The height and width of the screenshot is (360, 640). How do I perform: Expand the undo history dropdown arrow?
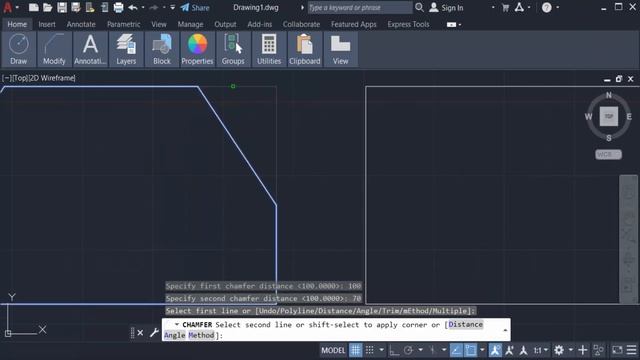pos(143,7)
